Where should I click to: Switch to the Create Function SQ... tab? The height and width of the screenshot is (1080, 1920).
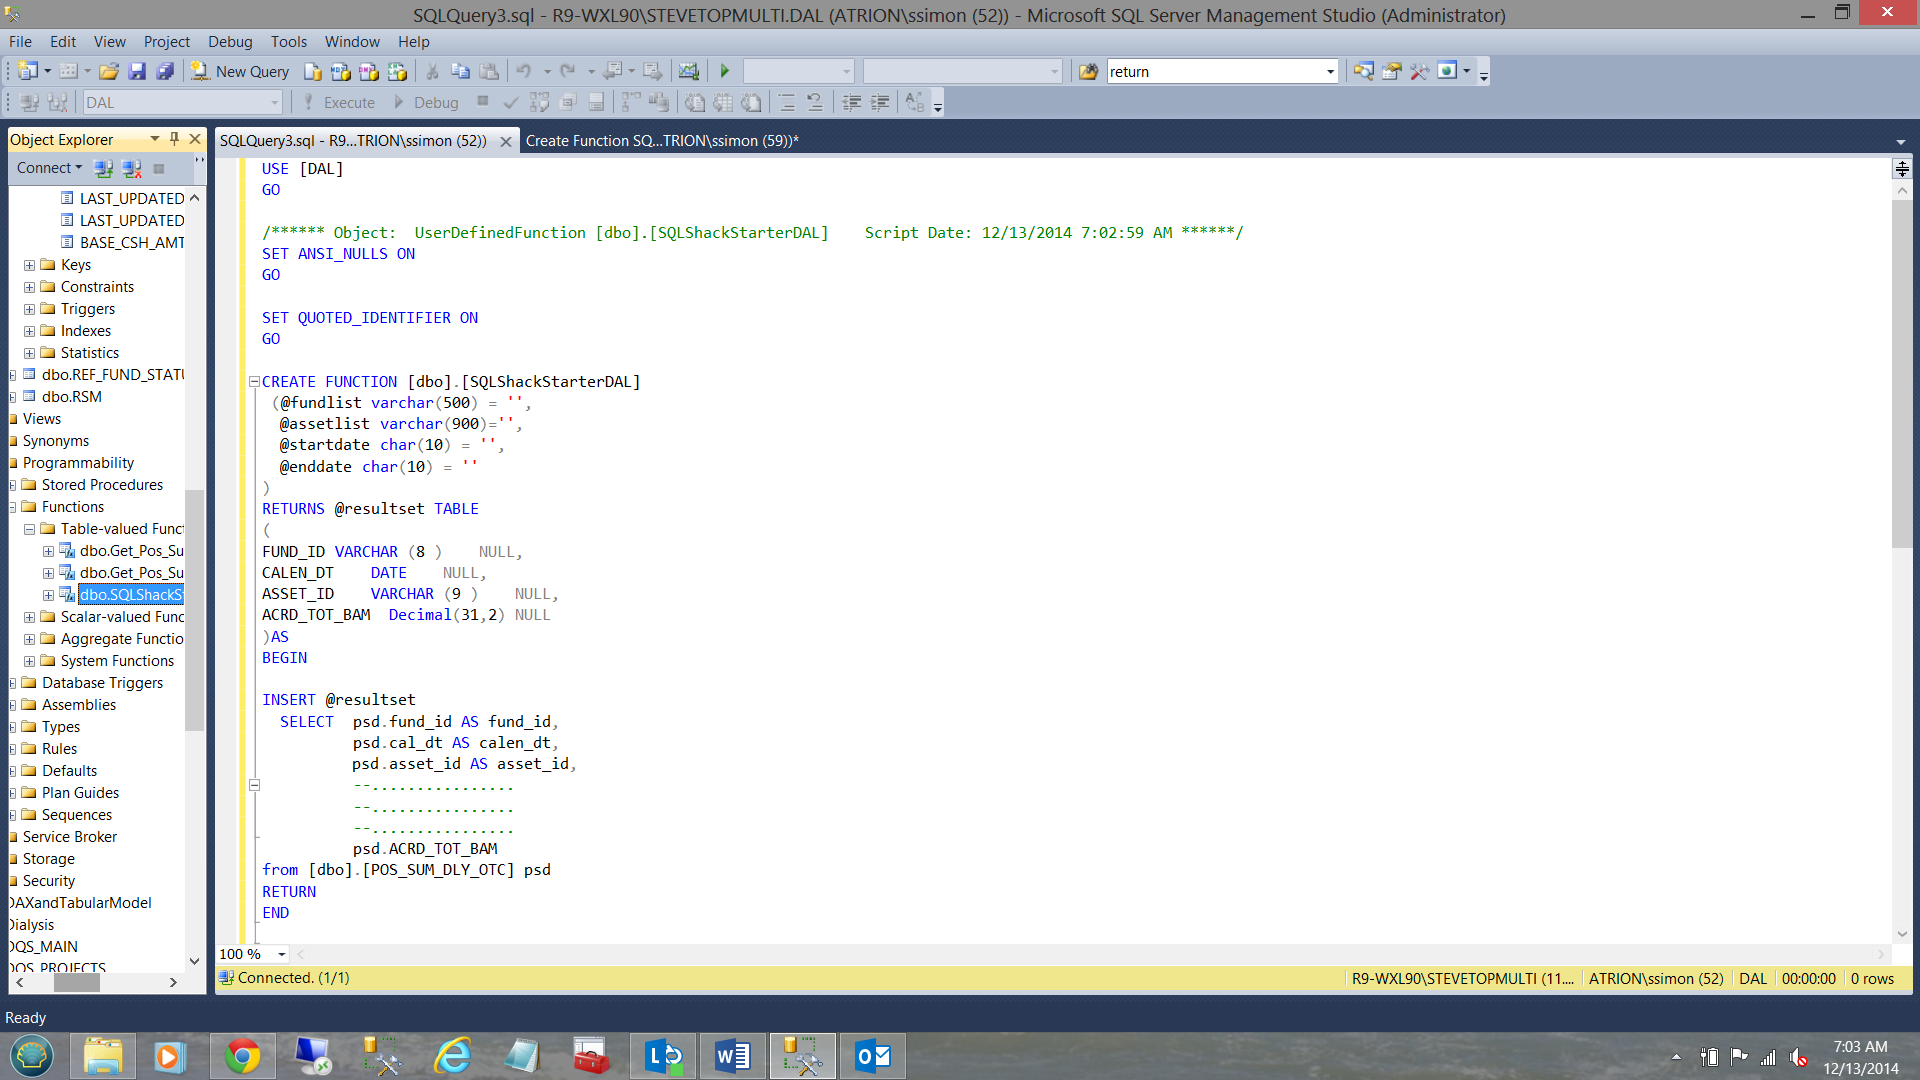pos(661,140)
